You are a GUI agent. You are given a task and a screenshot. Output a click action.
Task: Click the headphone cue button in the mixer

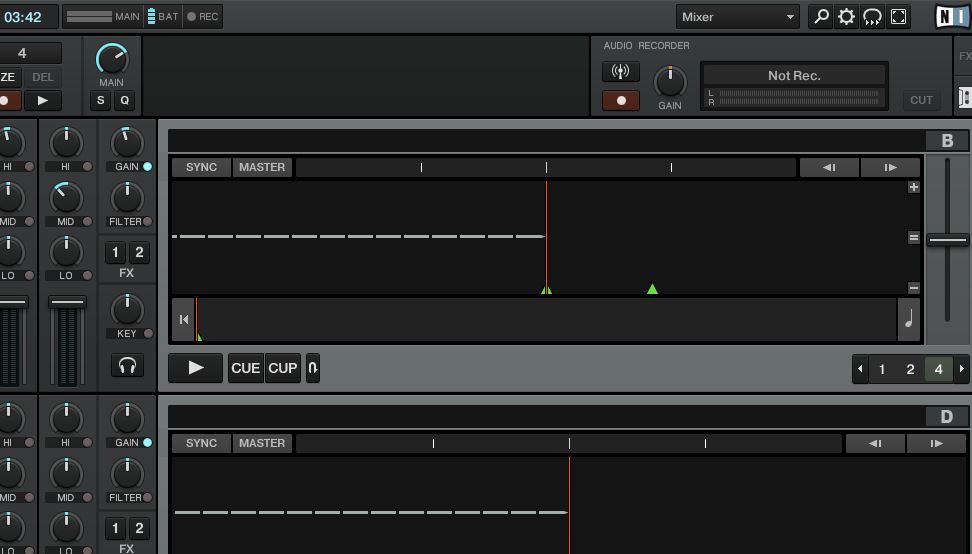[x=127, y=366]
